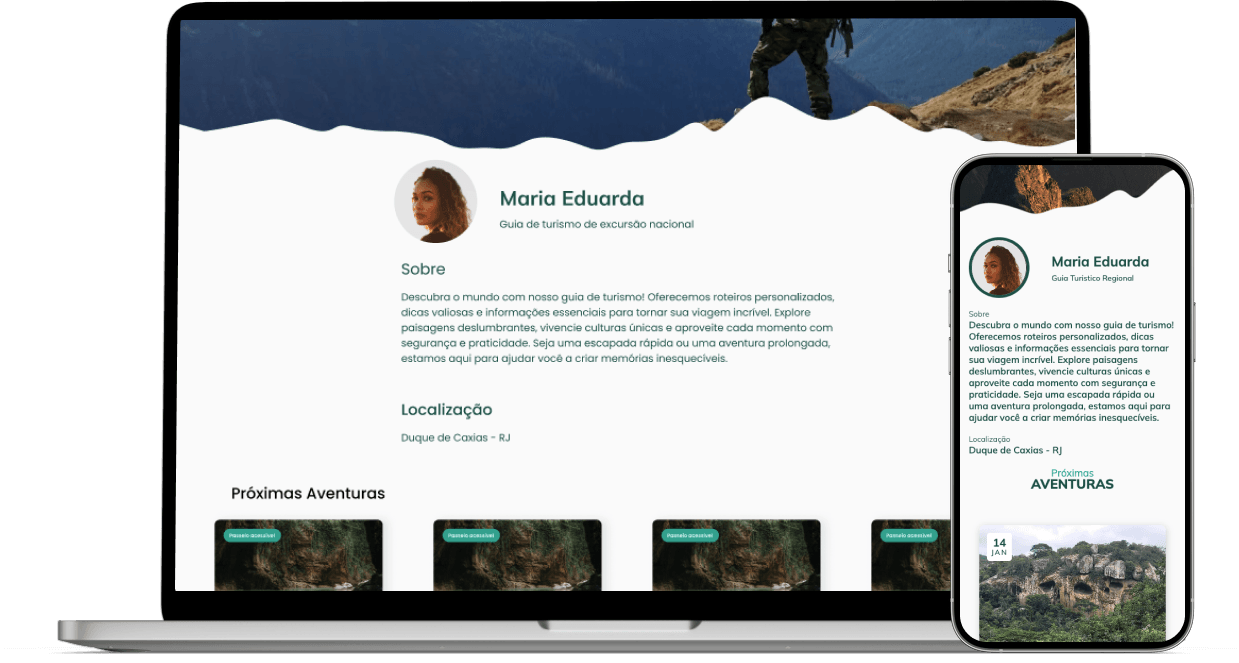
Task: Click the 'Passeio acessível' badge on the first card
Action: pos(253,536)
